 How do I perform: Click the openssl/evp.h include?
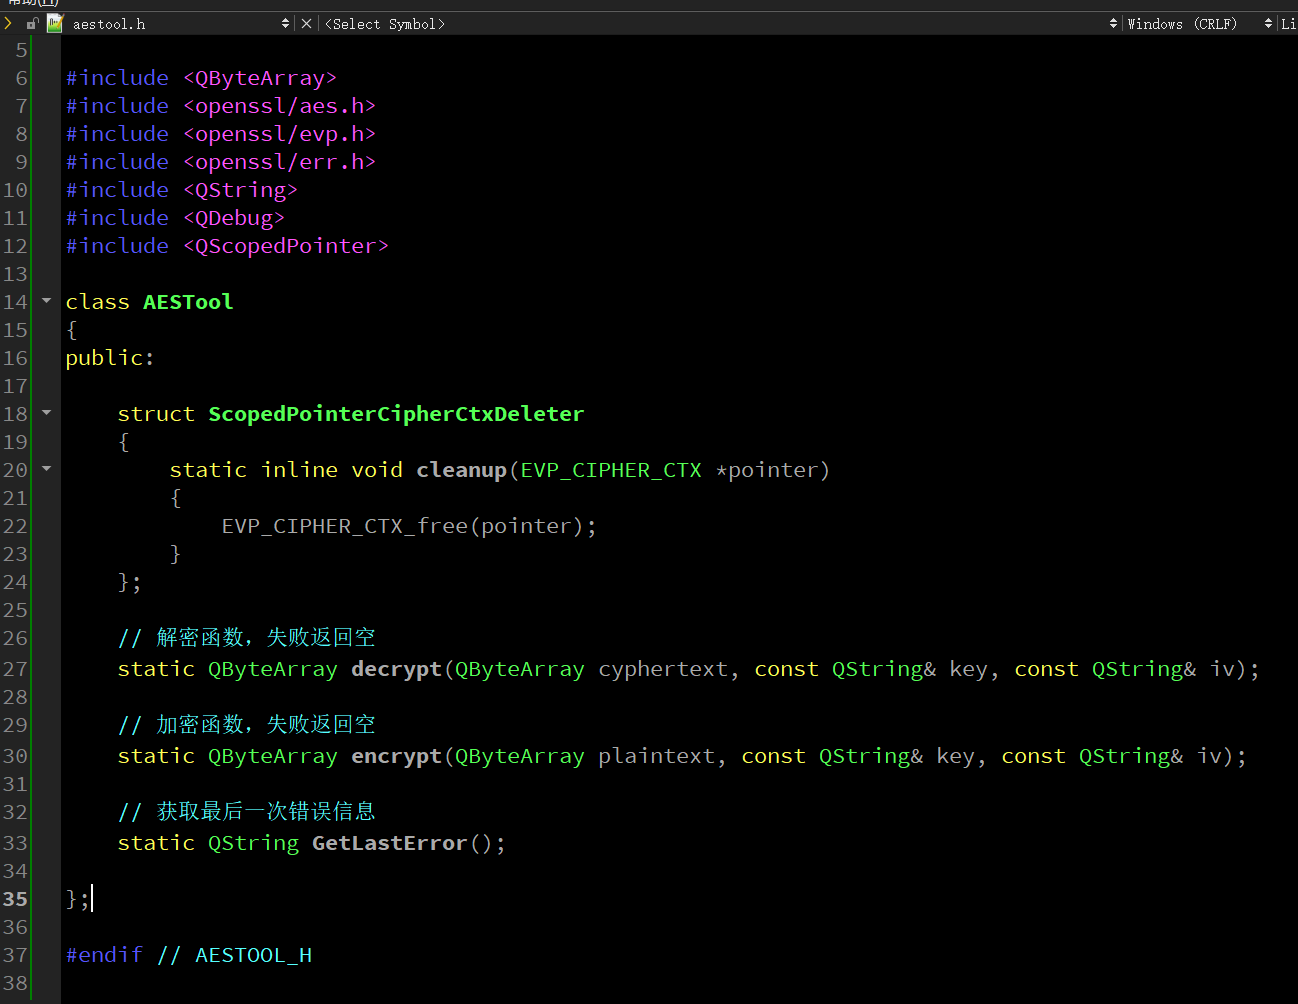[279, 134]
